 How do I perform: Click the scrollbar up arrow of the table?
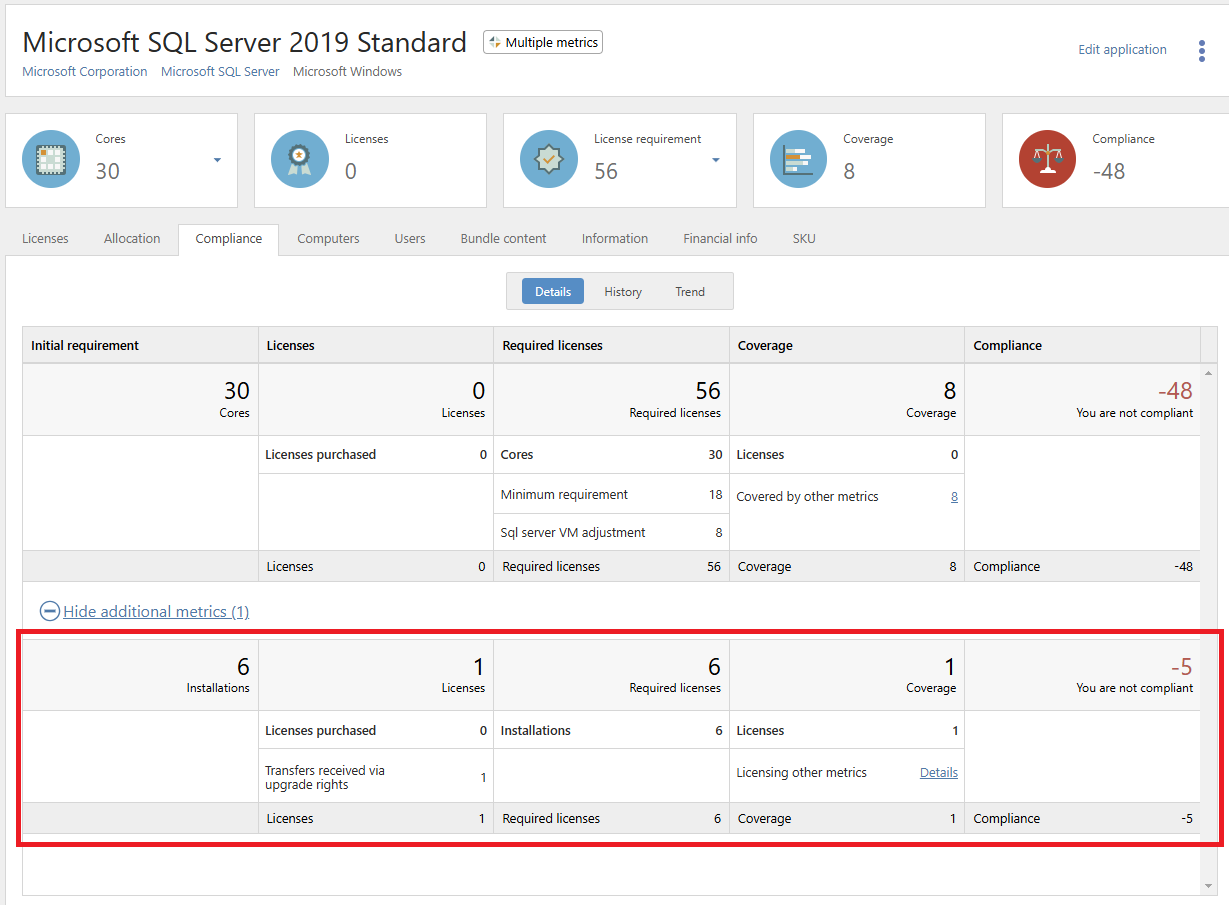coord(1209,372)
